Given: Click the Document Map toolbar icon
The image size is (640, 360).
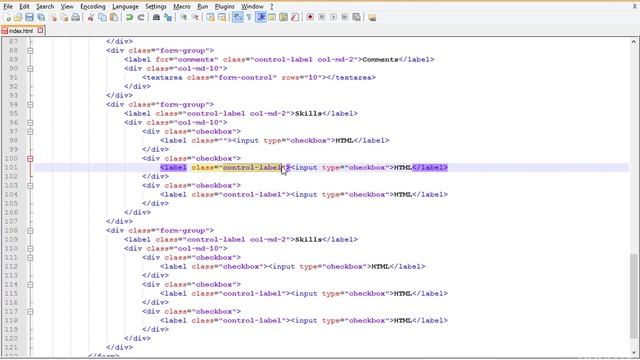Looking at the screenshot, I should coord(283,18).
